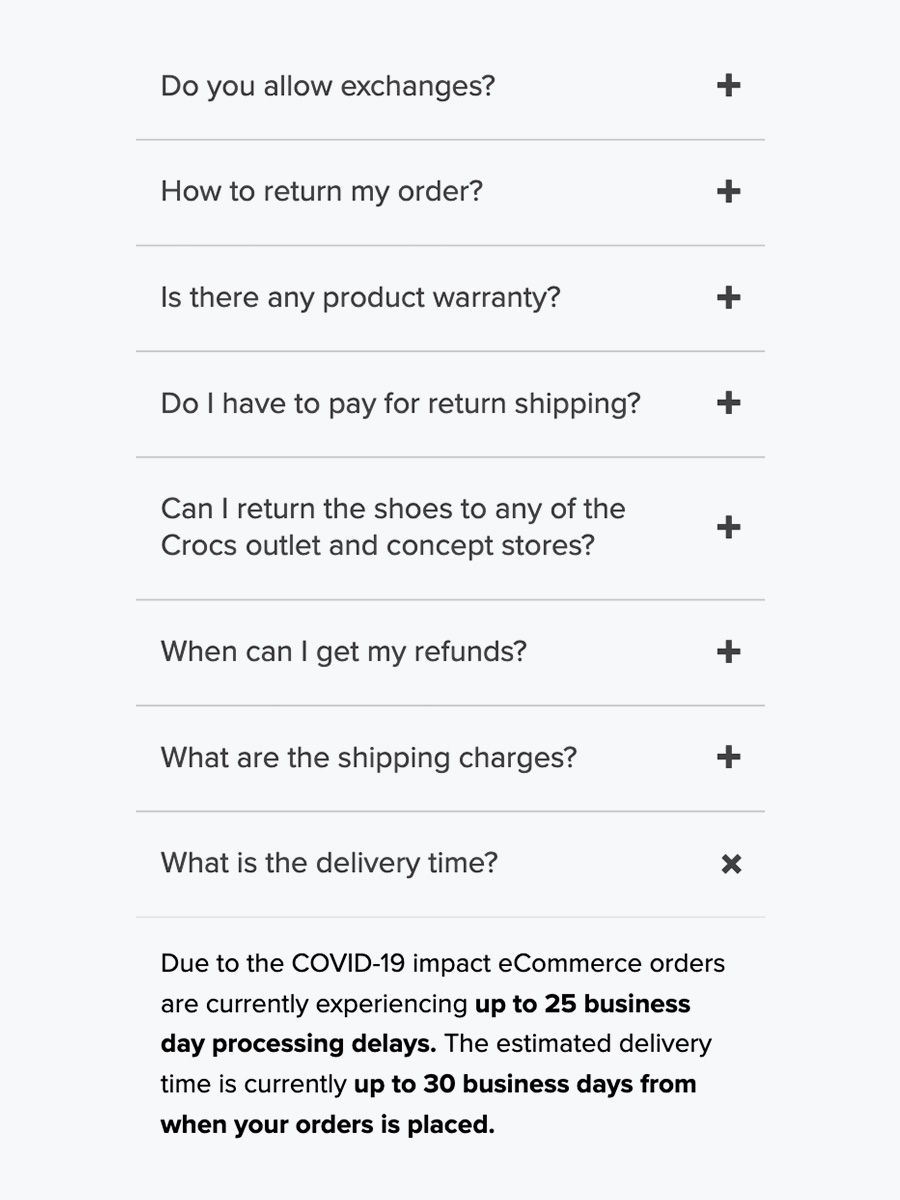The width and height of the screenshot is (900, 1200).
Task: Click 'When can I get my refunds?' question text
Action: pos(343,652)
